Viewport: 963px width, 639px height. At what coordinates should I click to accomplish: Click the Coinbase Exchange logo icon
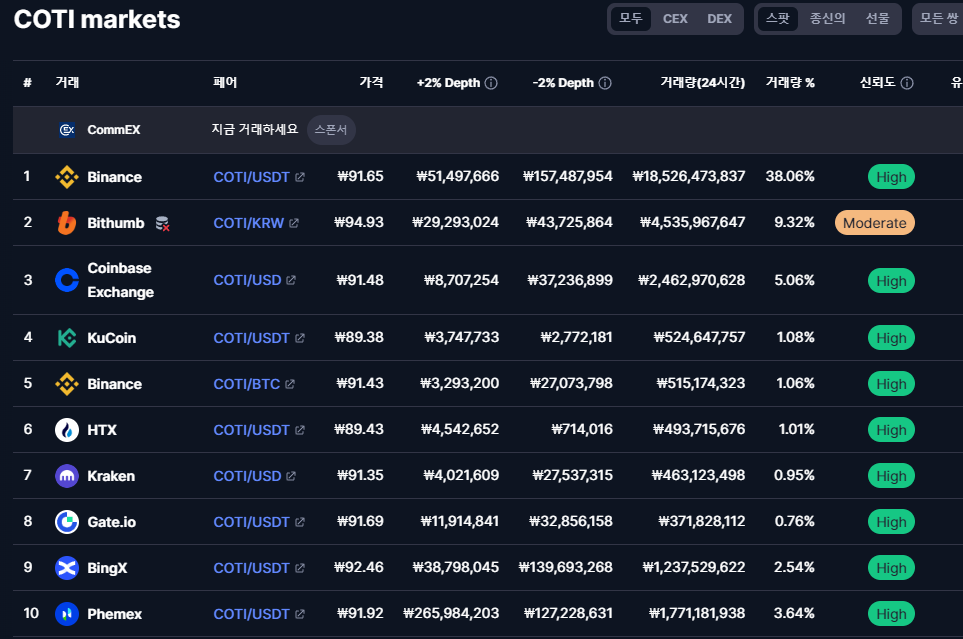coord(67,280)
